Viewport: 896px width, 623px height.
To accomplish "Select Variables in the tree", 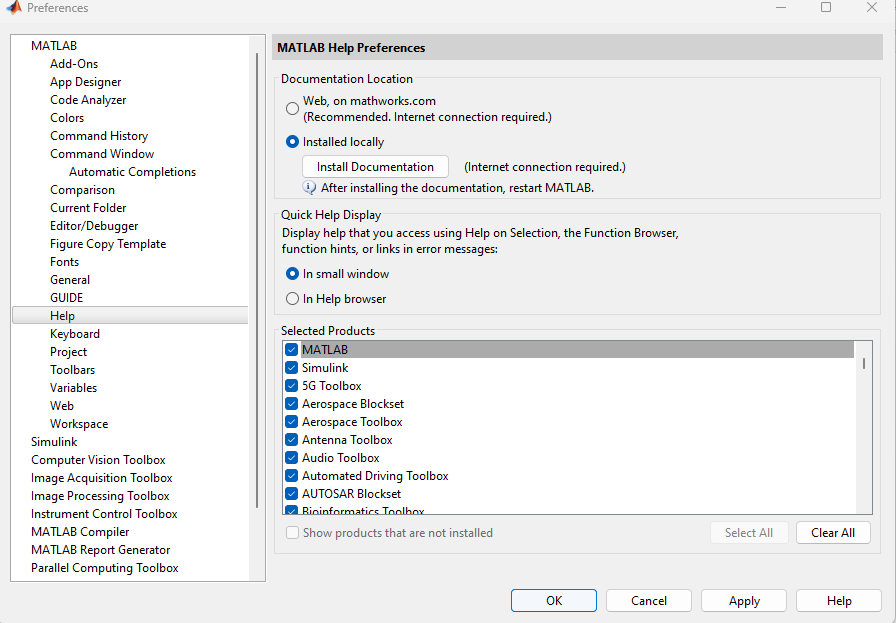I will point(73,388).
